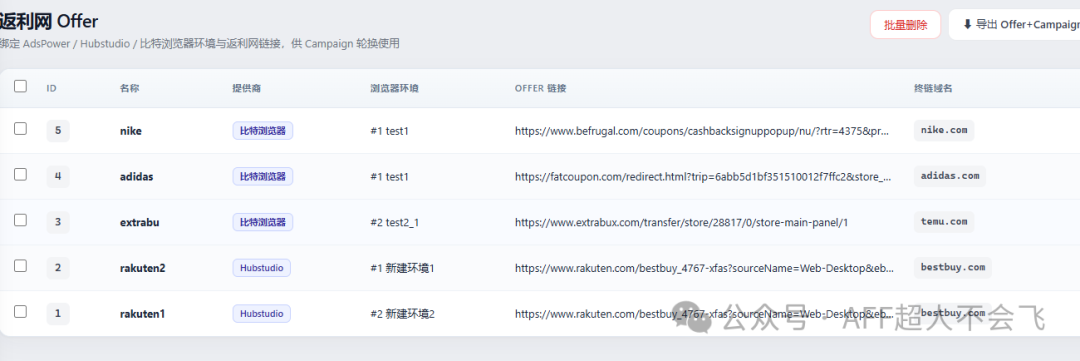
Task: Click the bestbuy.com tag in rakuten2 row
Action: 953,267
